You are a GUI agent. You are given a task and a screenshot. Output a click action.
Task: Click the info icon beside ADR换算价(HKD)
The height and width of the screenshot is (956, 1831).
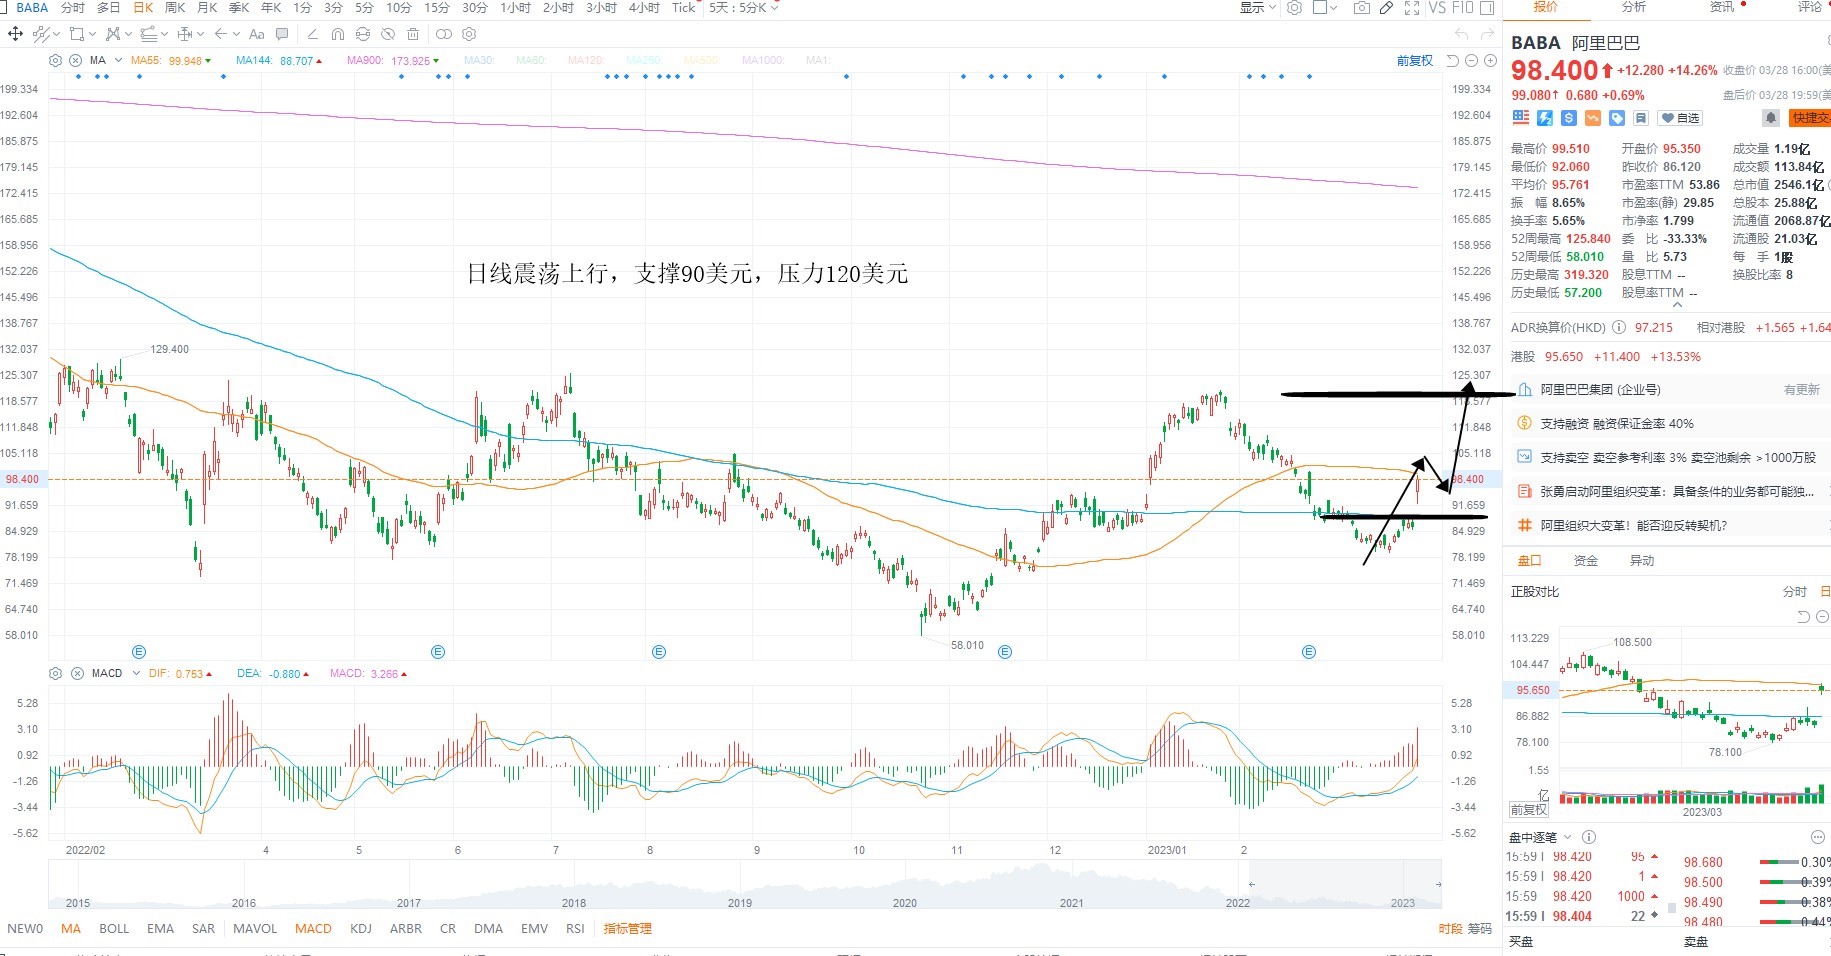tap(1618, 327)
